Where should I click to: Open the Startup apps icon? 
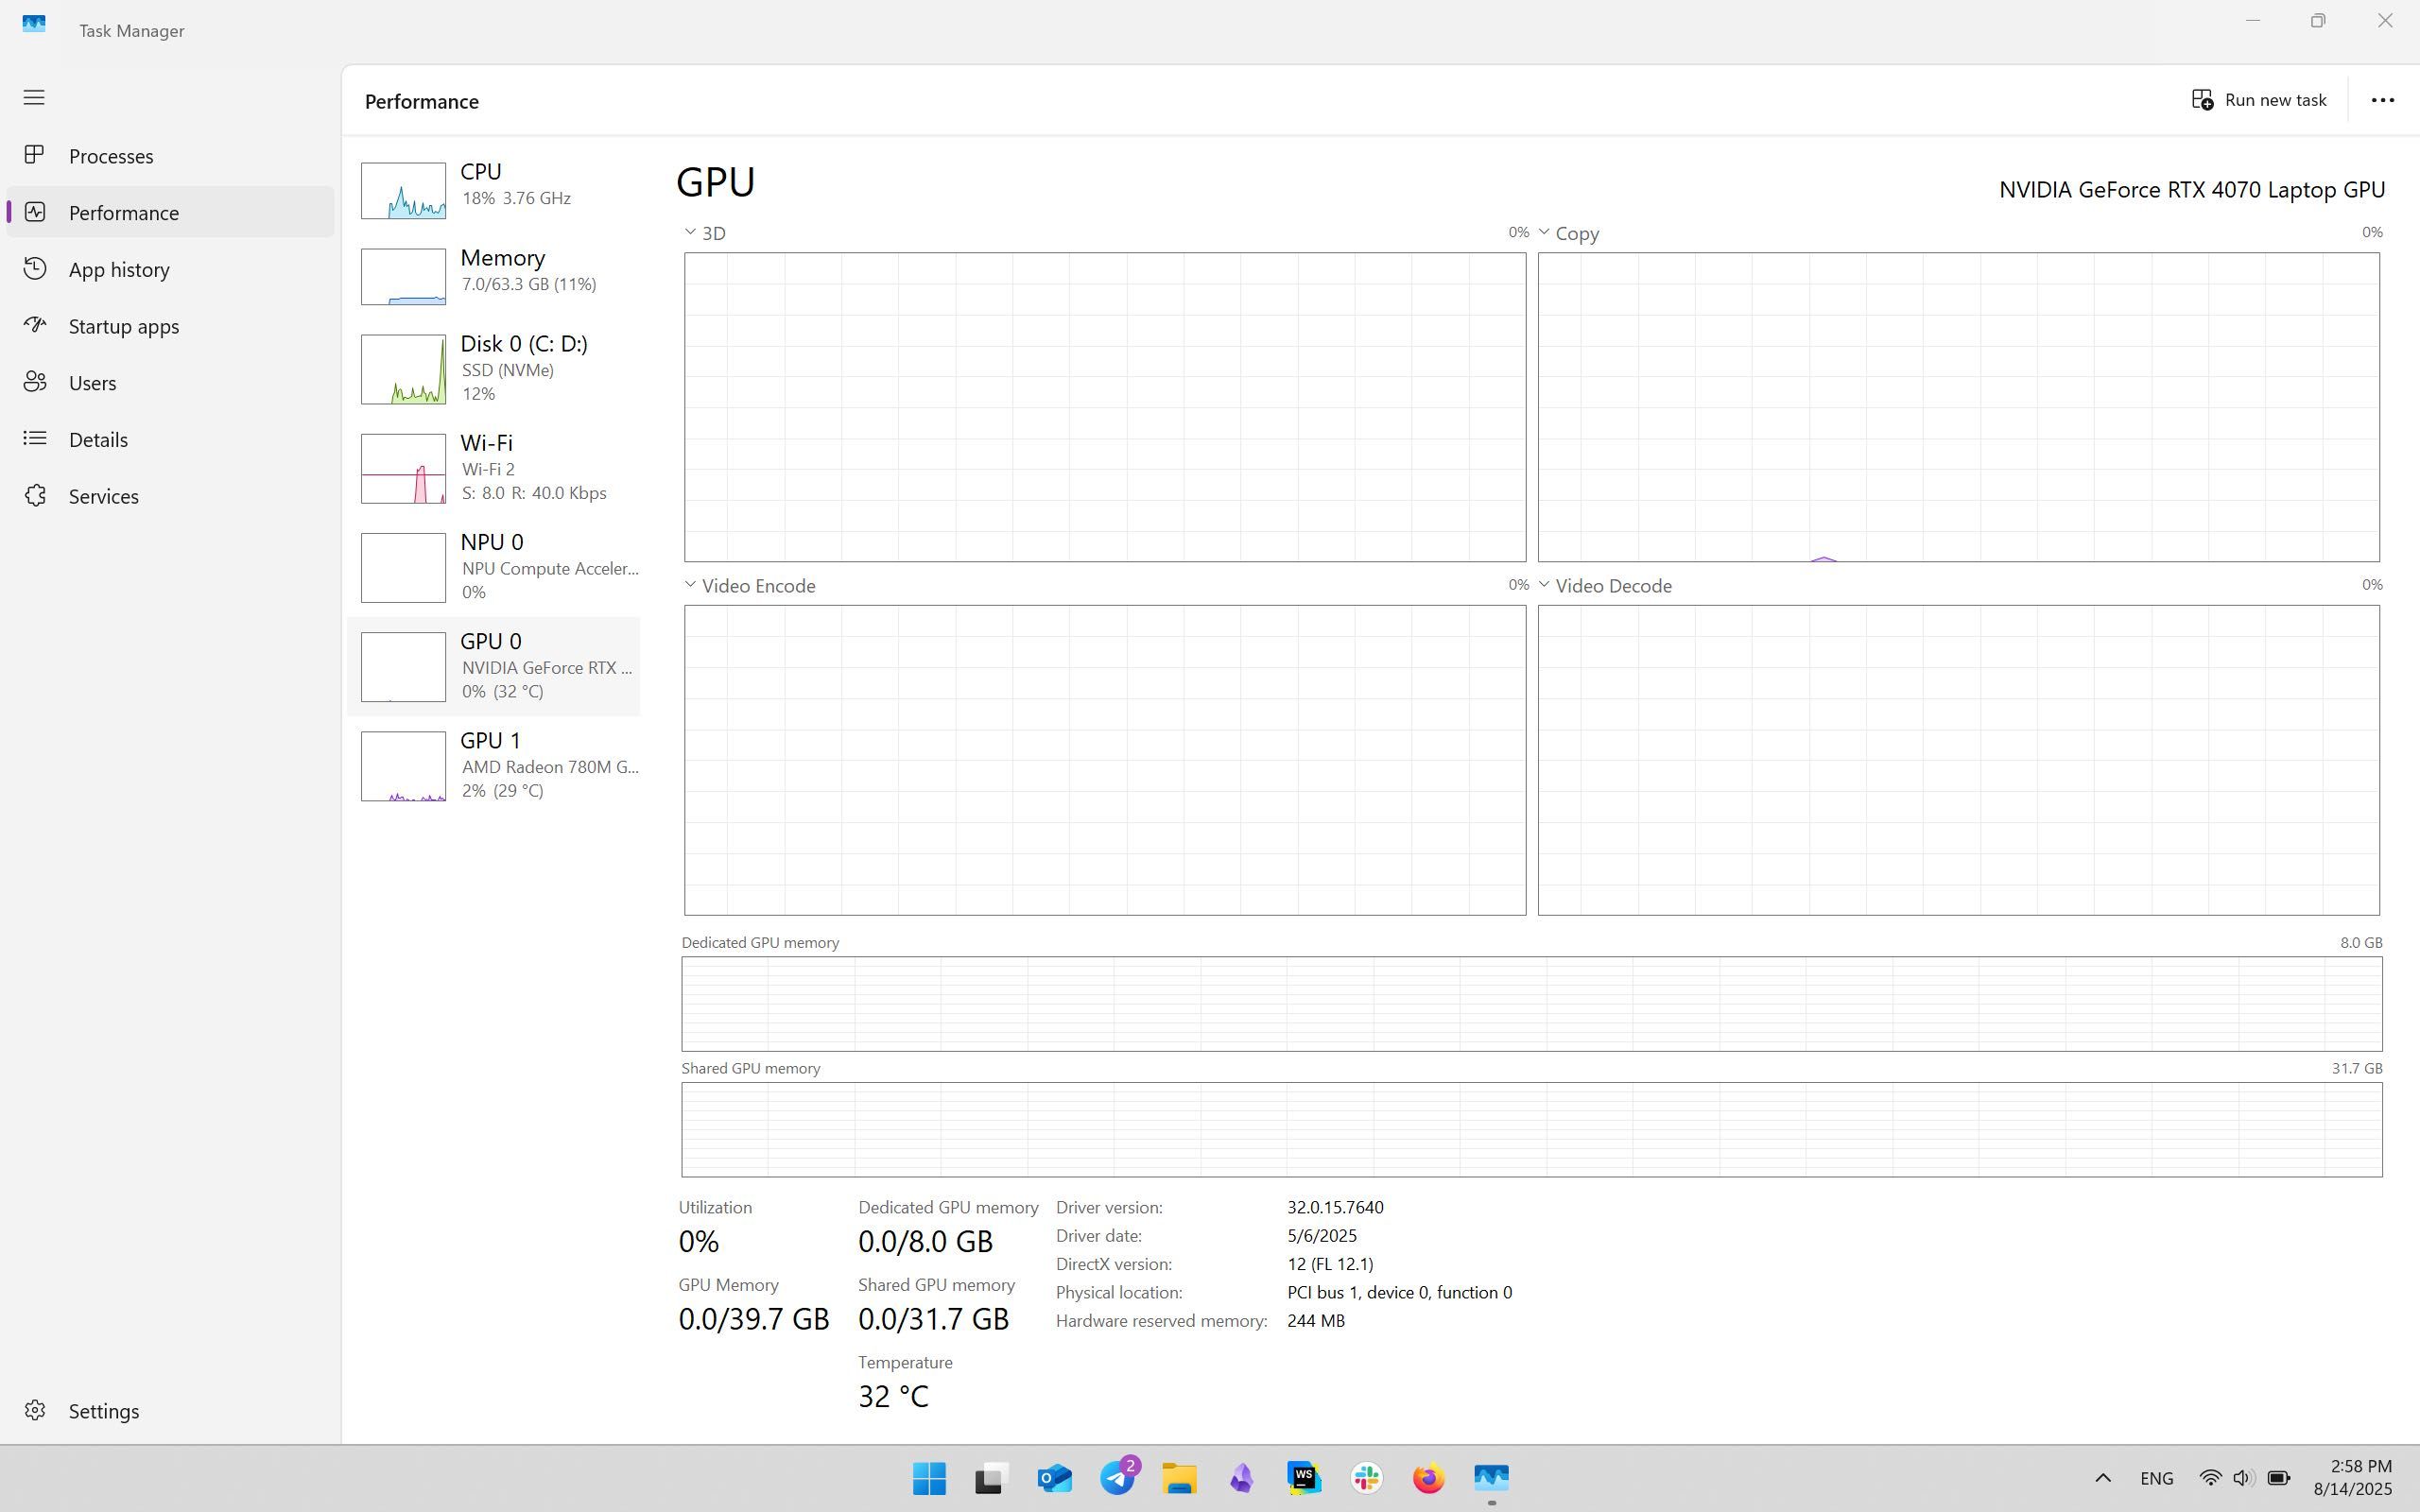click(35, 325)
